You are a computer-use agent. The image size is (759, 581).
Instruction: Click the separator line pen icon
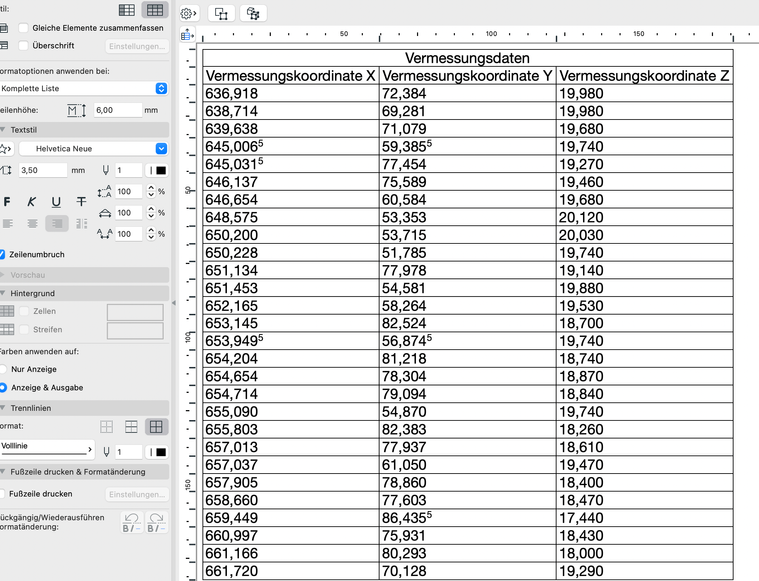(106, 452)
